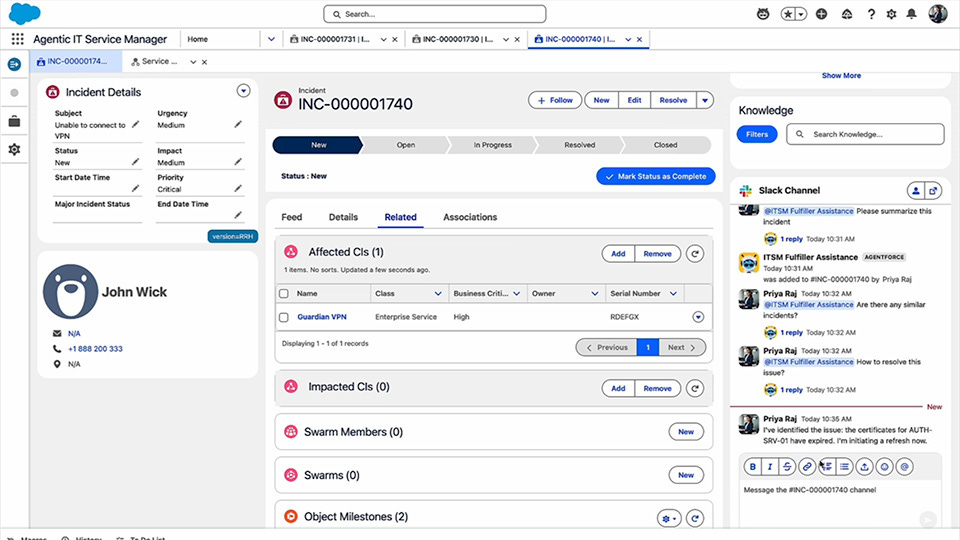Viewport: 960px width, 540px height.
Task: Open Slack Channel in new window icon
Action: click(x=933, y=191)
